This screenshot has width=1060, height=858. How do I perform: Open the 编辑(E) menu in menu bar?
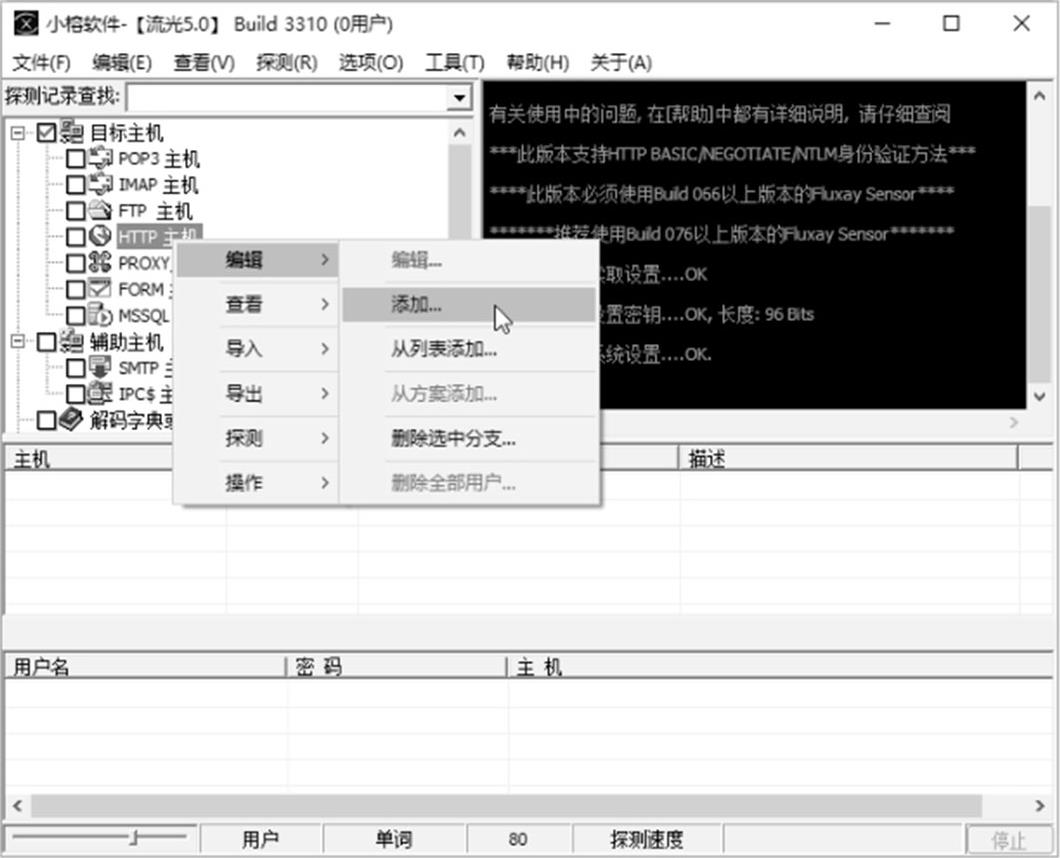(x=122, y=63)
